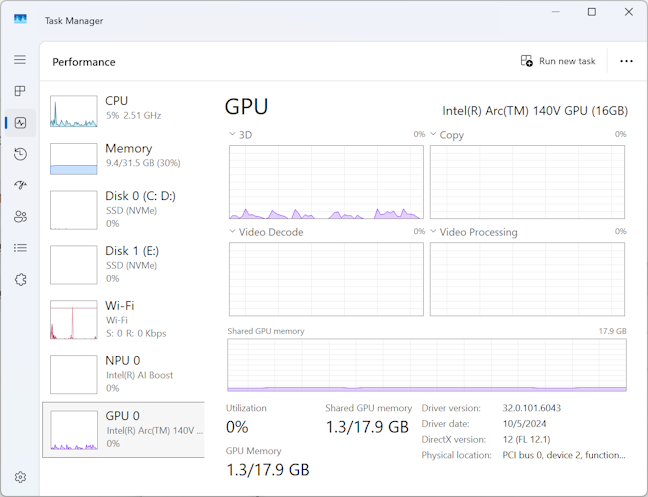The image size is (648, 497).
Task: Click the Shared GPU memory graph
Action: [427, 365]
